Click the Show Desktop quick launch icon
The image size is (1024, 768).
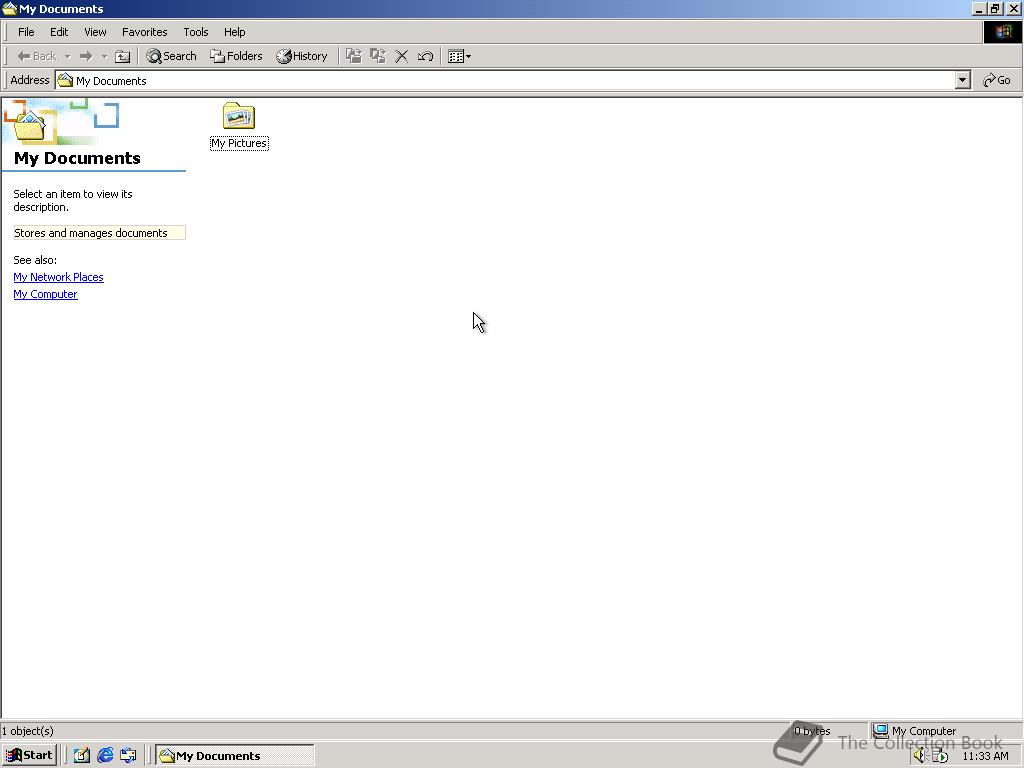pos(82,756)
